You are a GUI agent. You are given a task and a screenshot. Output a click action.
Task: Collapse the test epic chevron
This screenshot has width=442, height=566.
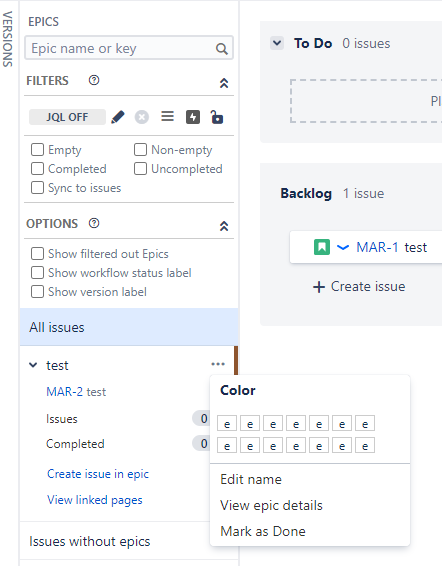(x=33, y=365)
